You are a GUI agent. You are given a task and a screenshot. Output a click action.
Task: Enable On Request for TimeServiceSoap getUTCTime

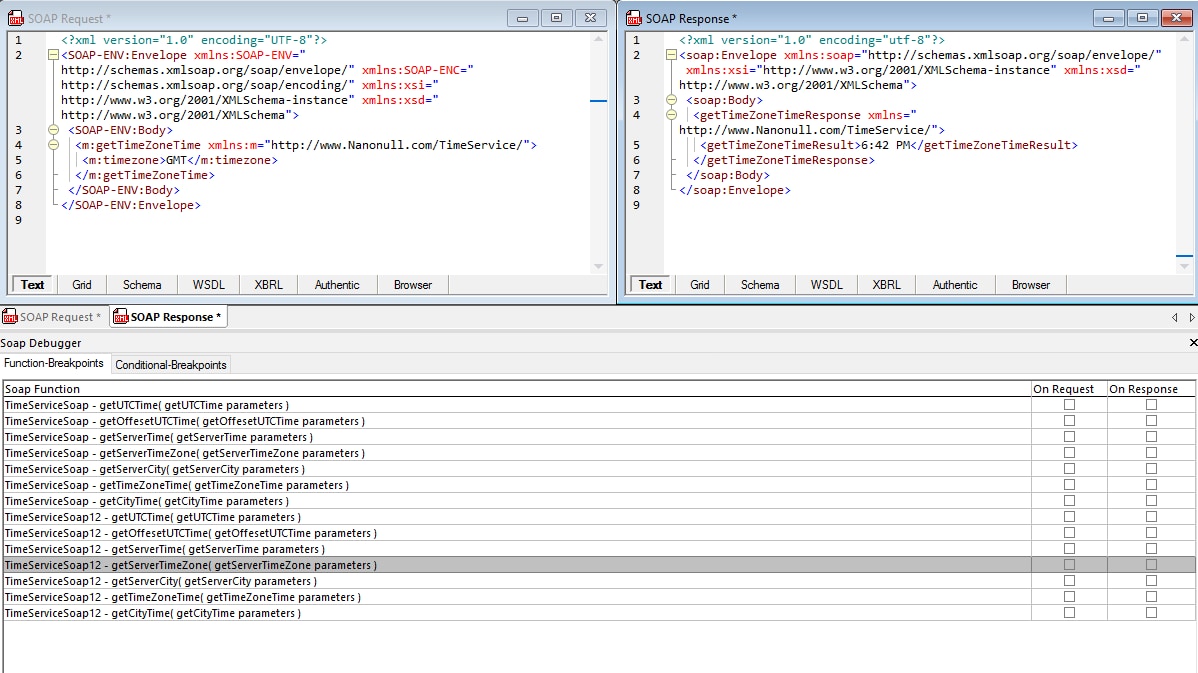(1069, 405)
